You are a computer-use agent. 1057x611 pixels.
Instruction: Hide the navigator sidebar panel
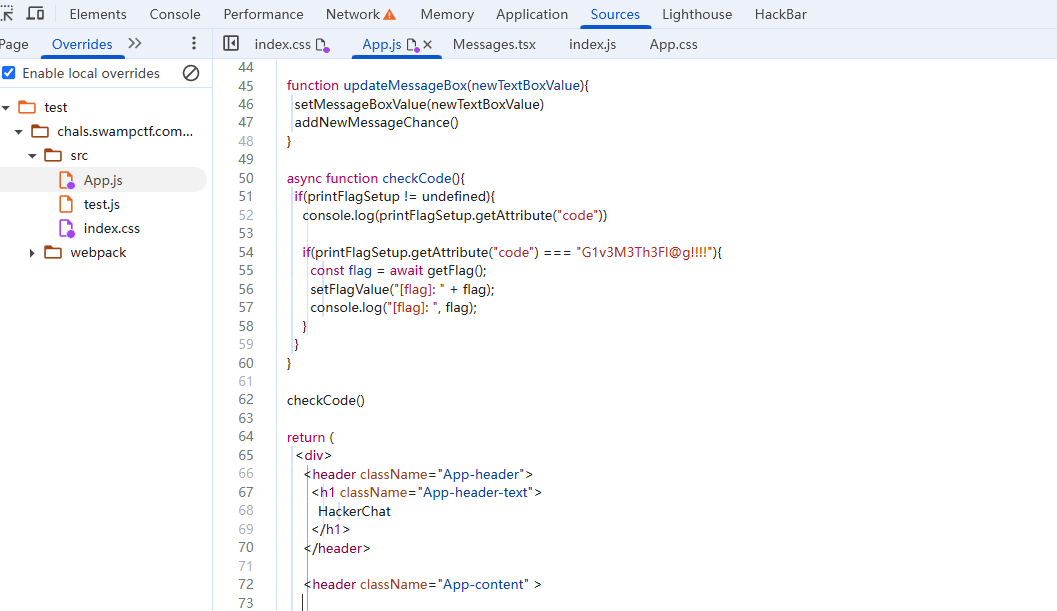[231, 44]
